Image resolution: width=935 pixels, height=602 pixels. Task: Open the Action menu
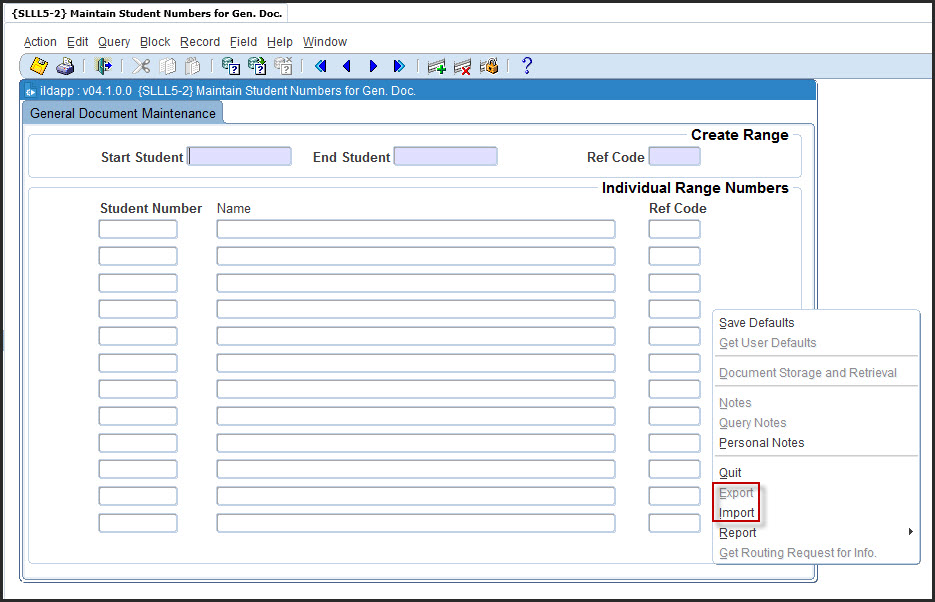(x=40, y=42)
